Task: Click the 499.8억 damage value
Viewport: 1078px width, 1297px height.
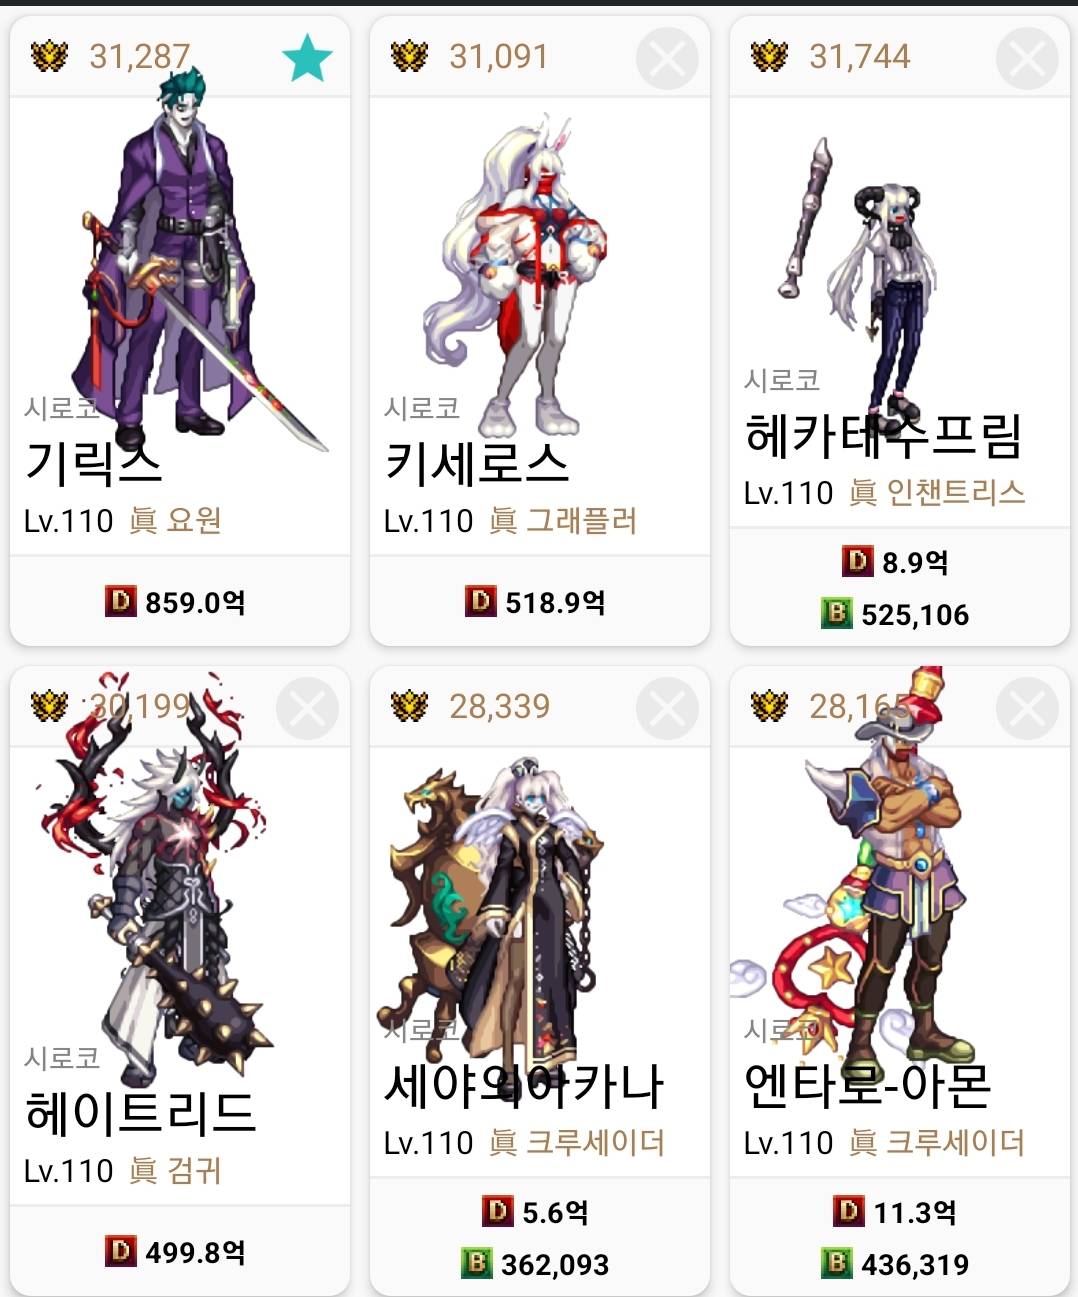Action: click(x=195, y=1252)
